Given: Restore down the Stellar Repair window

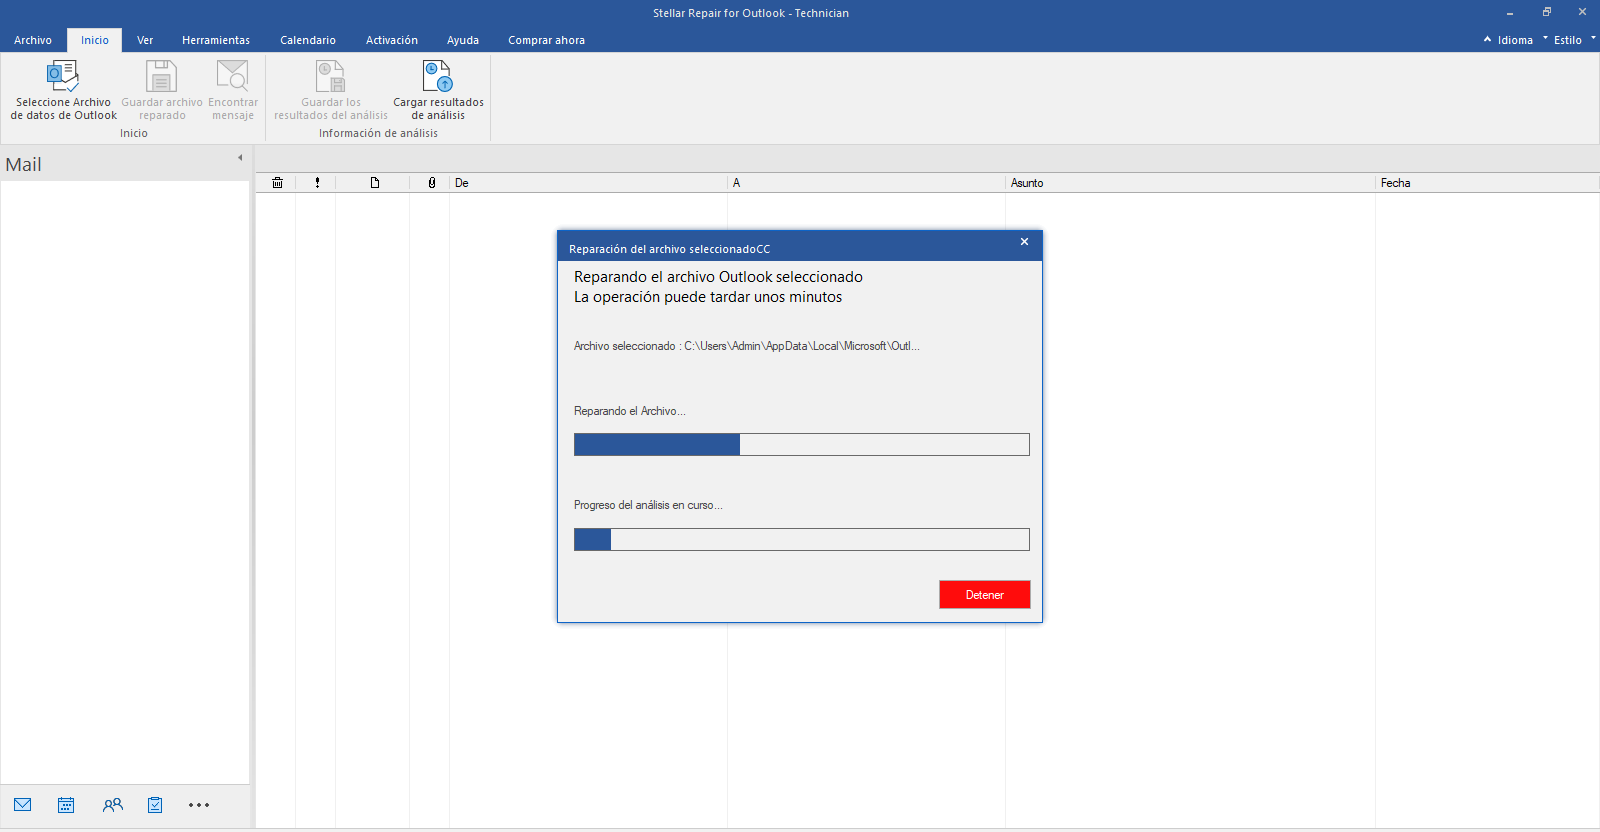Looking at the screenshot, I should coord(1547,13).
